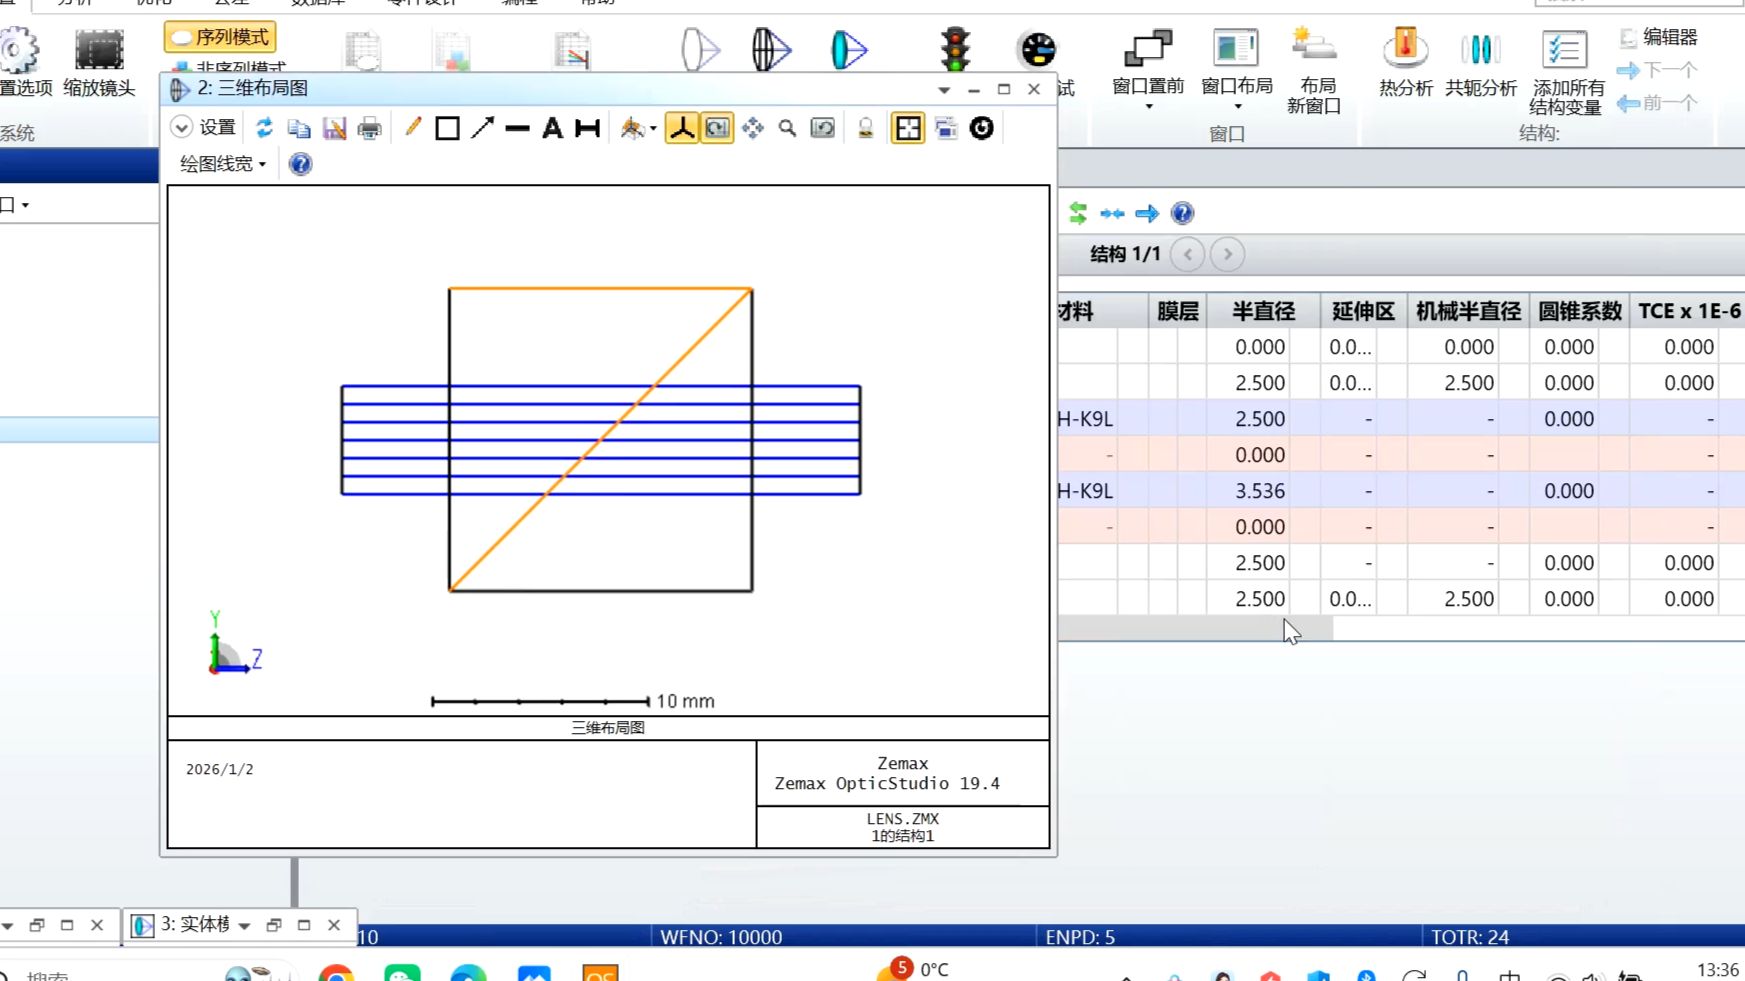Image resolution: width=1745 pixels, height=981 pixels.
Task: Open the 编辑器 editor button
Action: (x=1658, y=37)
